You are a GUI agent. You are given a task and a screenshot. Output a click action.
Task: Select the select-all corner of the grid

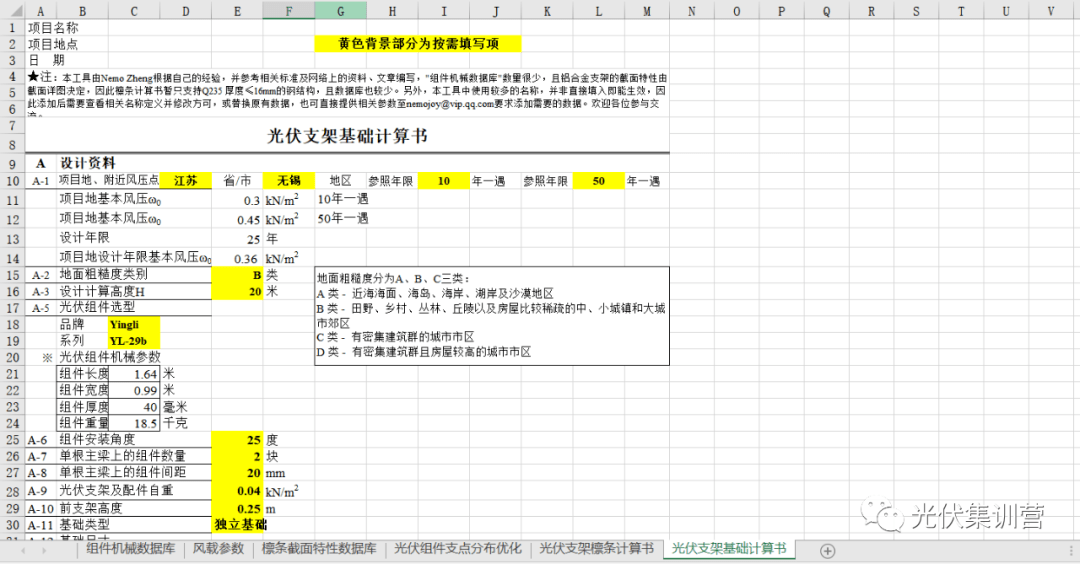(12, 10)
